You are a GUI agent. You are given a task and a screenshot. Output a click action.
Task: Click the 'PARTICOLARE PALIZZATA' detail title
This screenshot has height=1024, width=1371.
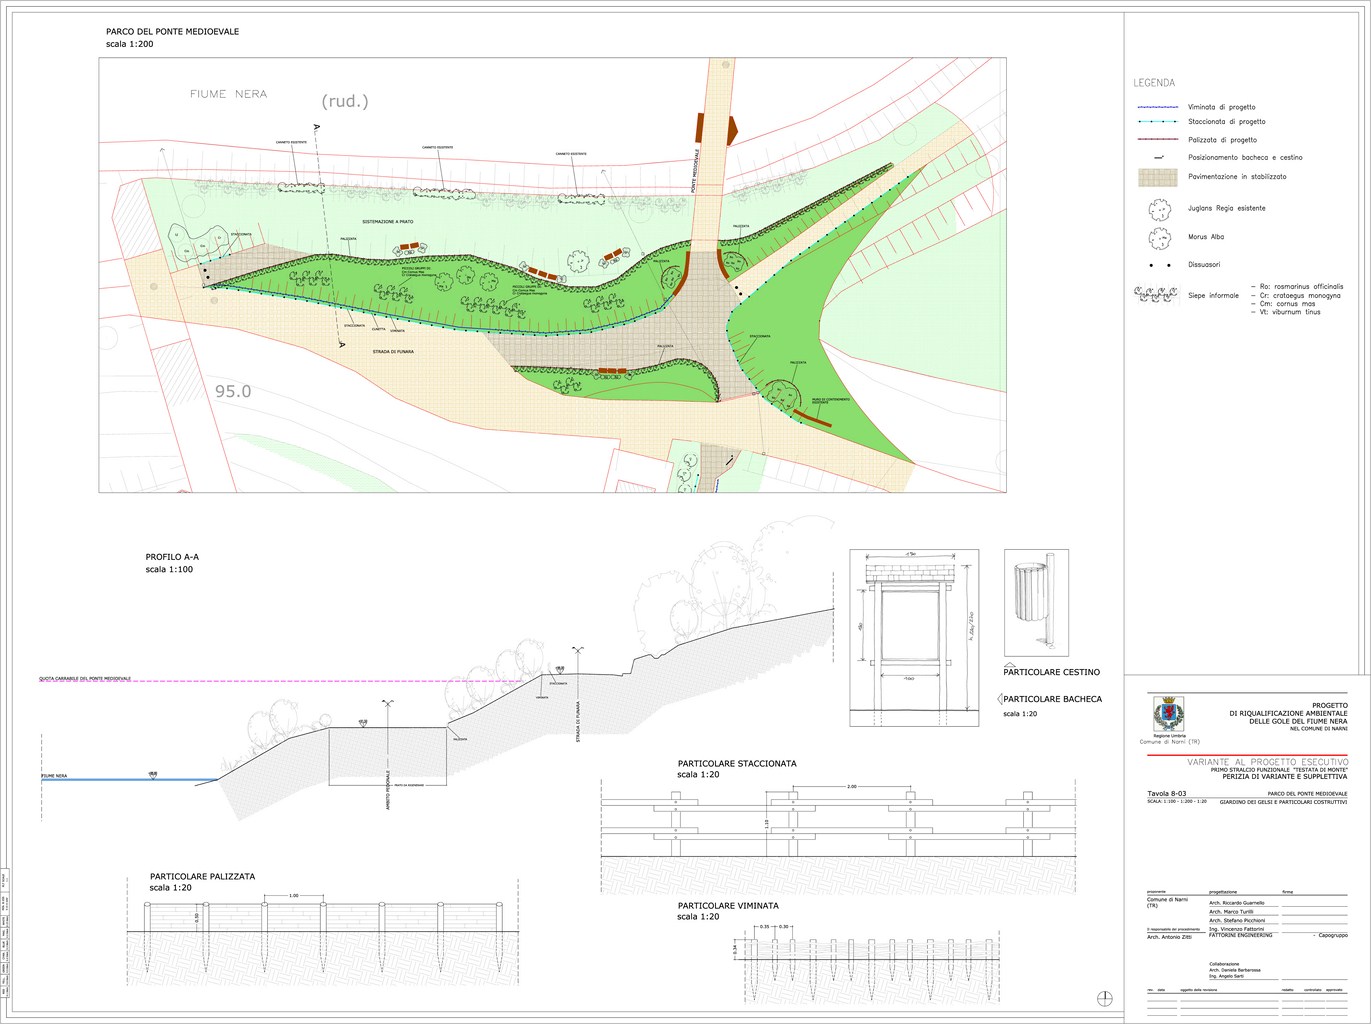tap(202, 877)
